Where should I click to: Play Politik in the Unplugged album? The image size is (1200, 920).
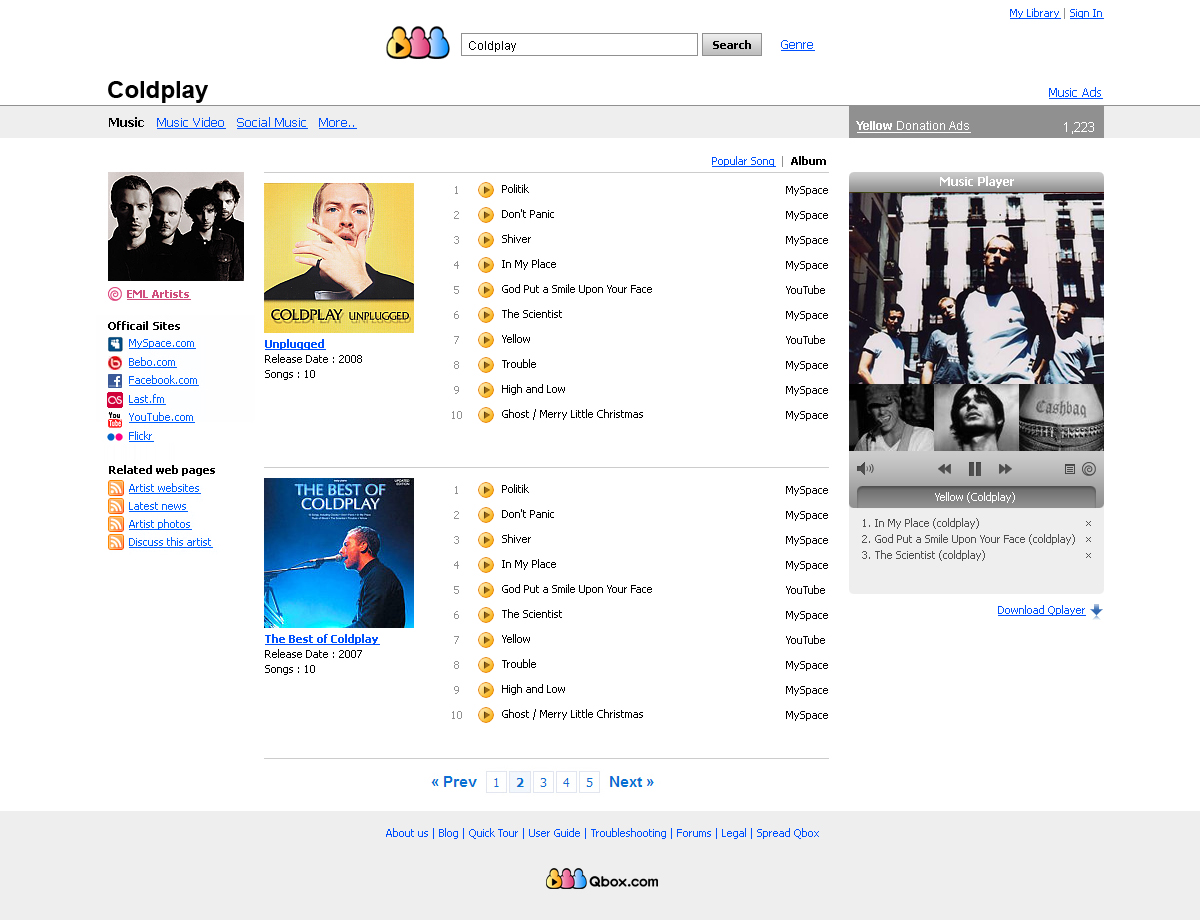[x=486, y=190]
